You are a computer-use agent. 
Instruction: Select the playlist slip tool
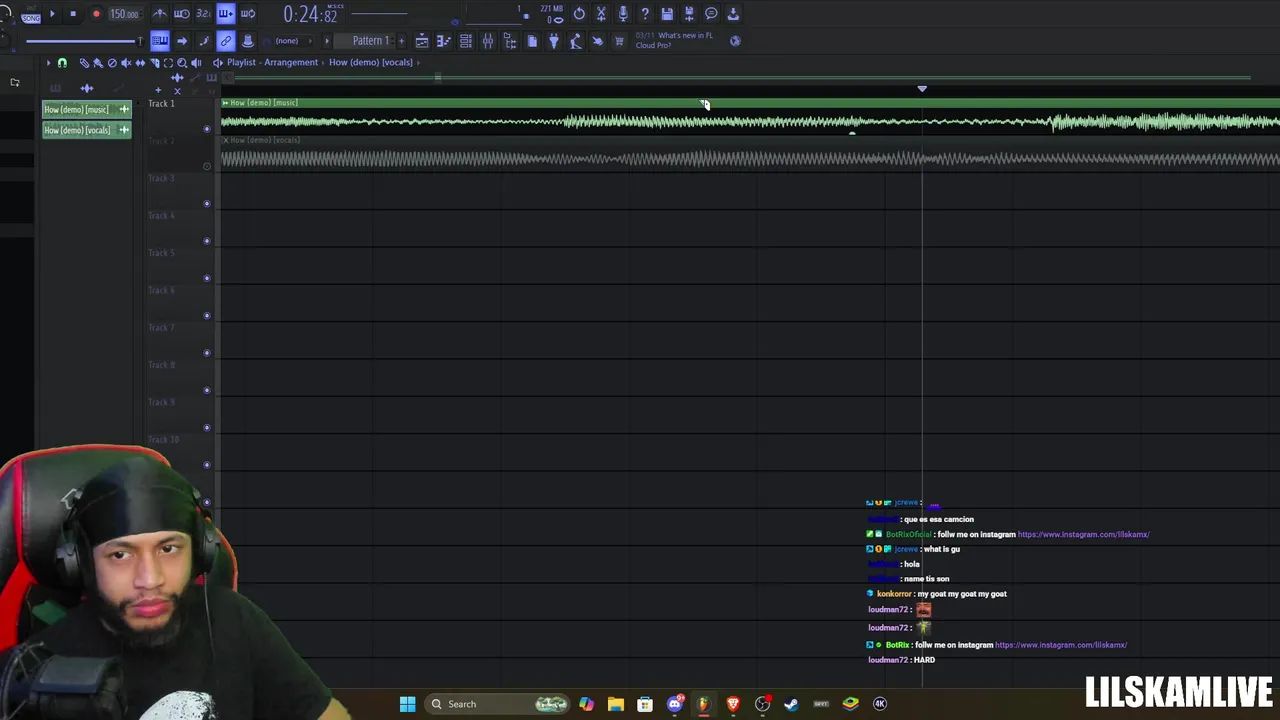click(140, 63)
